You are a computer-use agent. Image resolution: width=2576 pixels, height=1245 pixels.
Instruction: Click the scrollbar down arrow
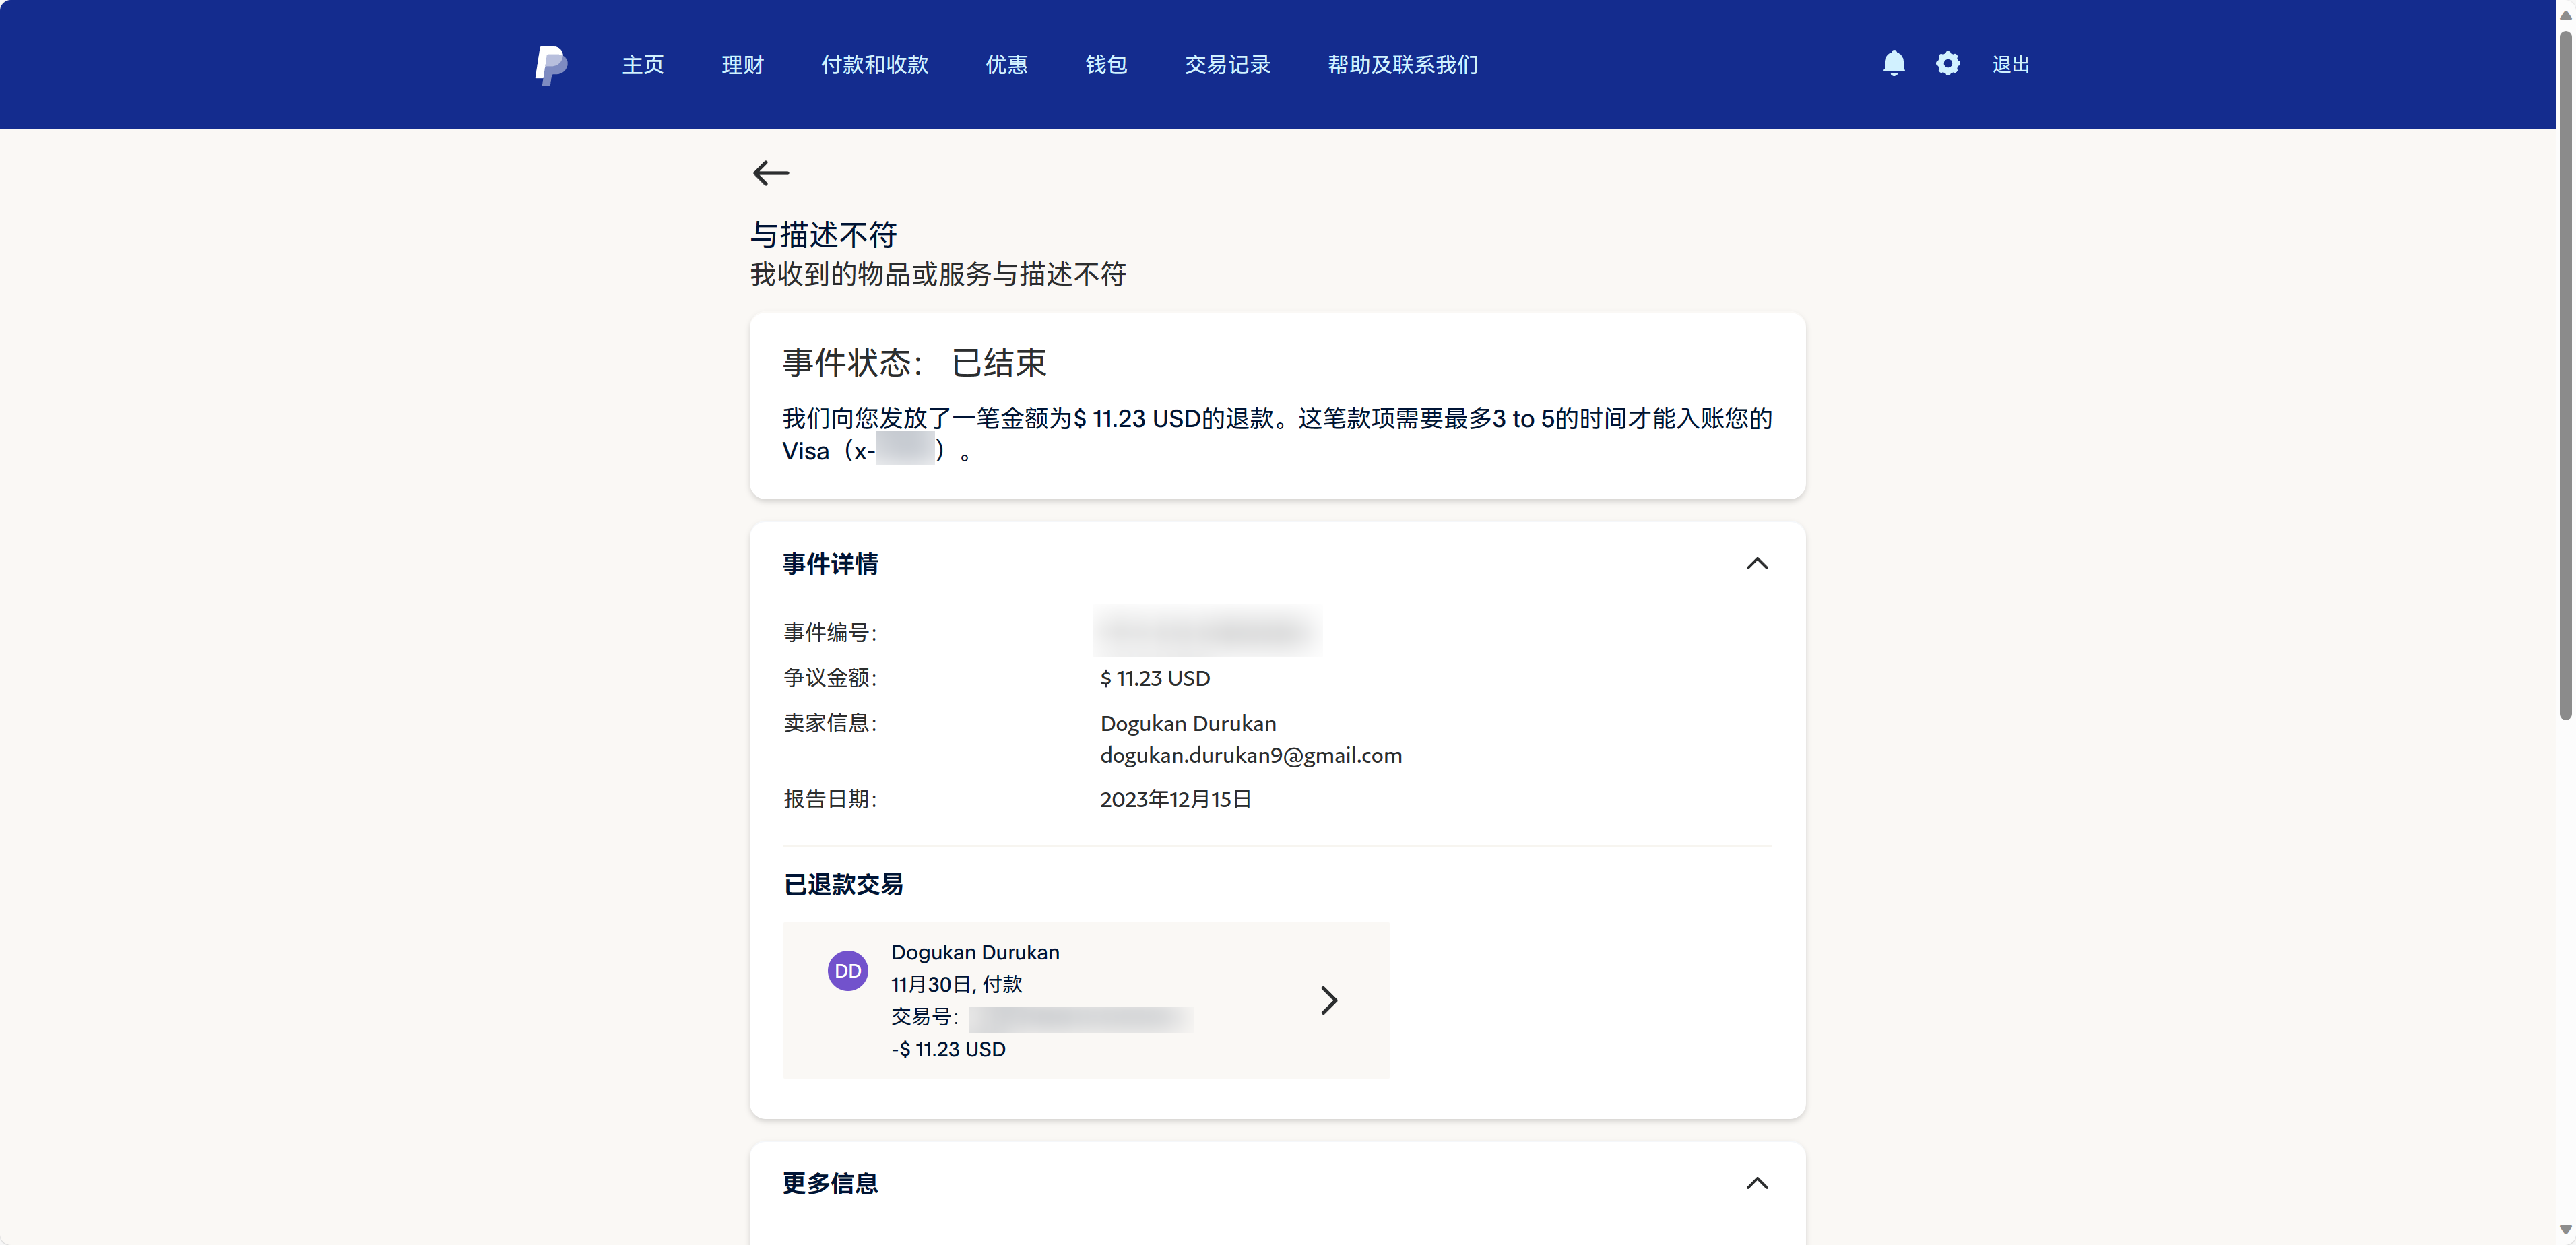(x=2565, y=1230)
